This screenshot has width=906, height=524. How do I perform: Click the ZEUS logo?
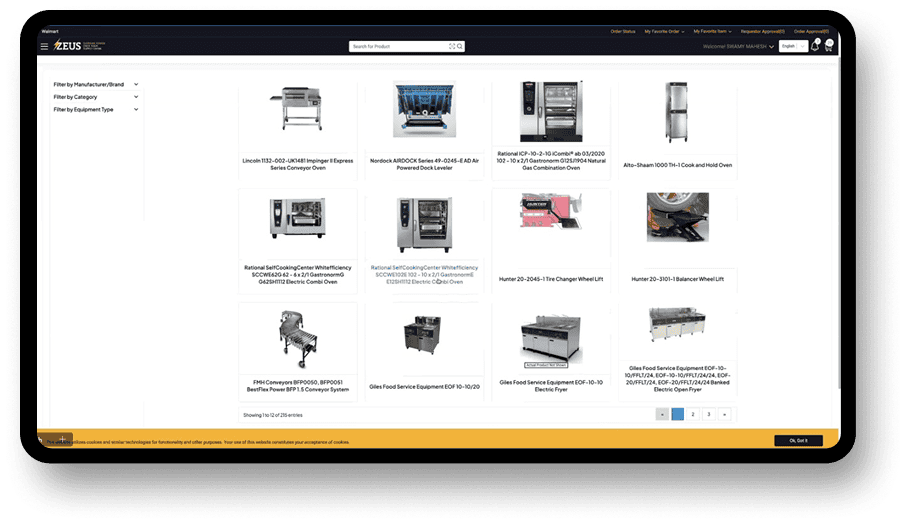point(79,46)
